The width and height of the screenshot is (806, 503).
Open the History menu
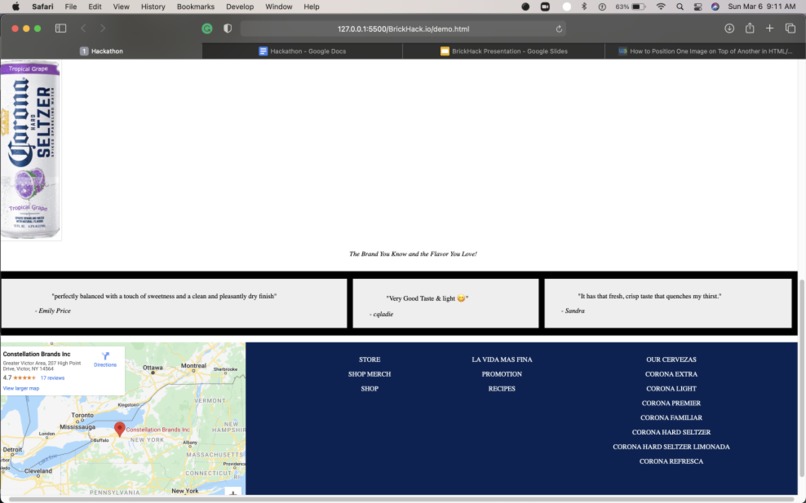[x=153, y=7]
